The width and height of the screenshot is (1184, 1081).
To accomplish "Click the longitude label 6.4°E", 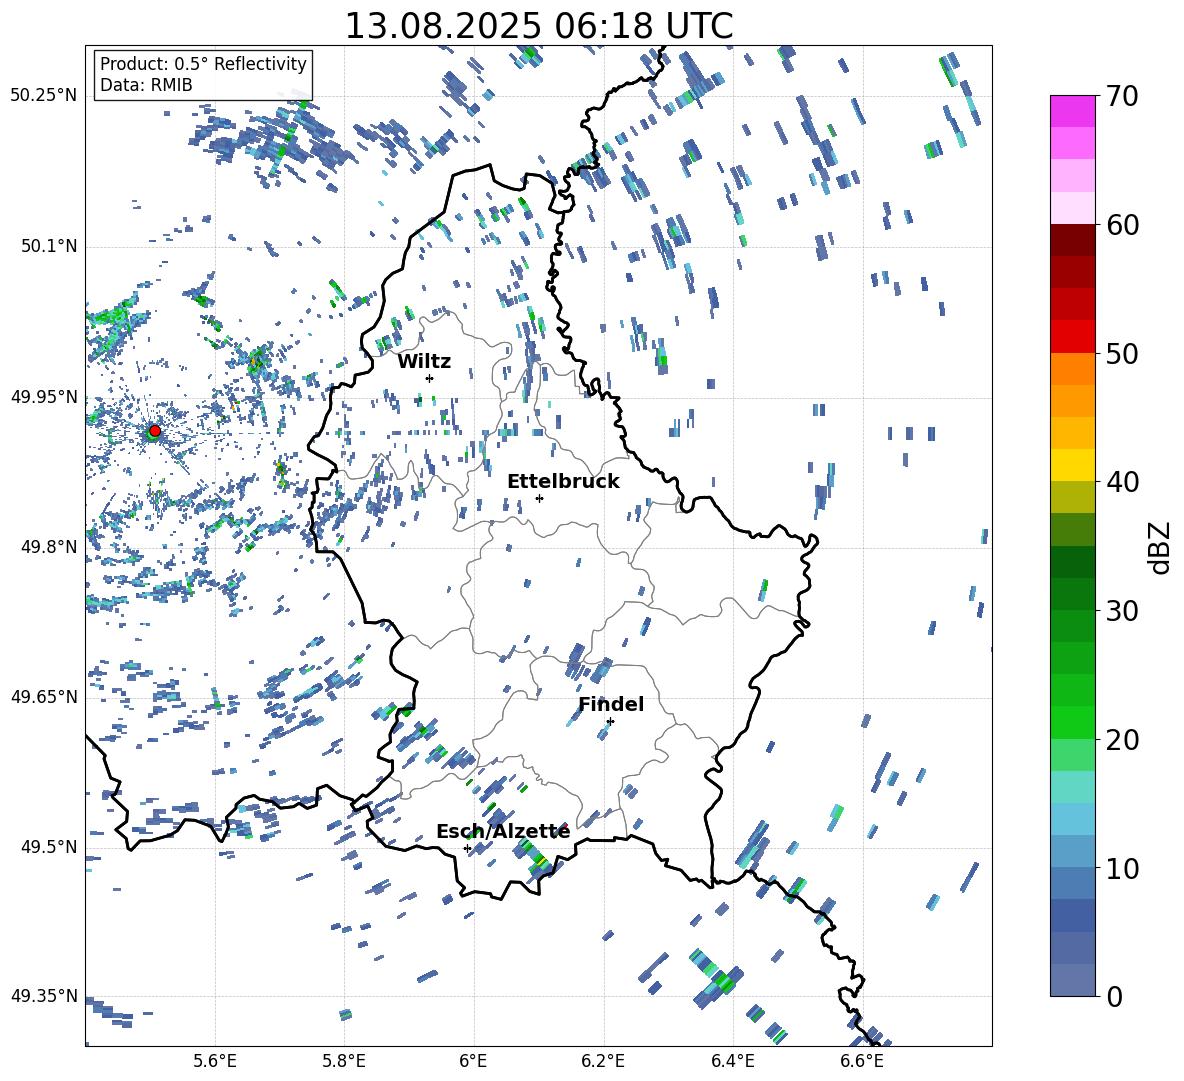I will (732, 1061).
